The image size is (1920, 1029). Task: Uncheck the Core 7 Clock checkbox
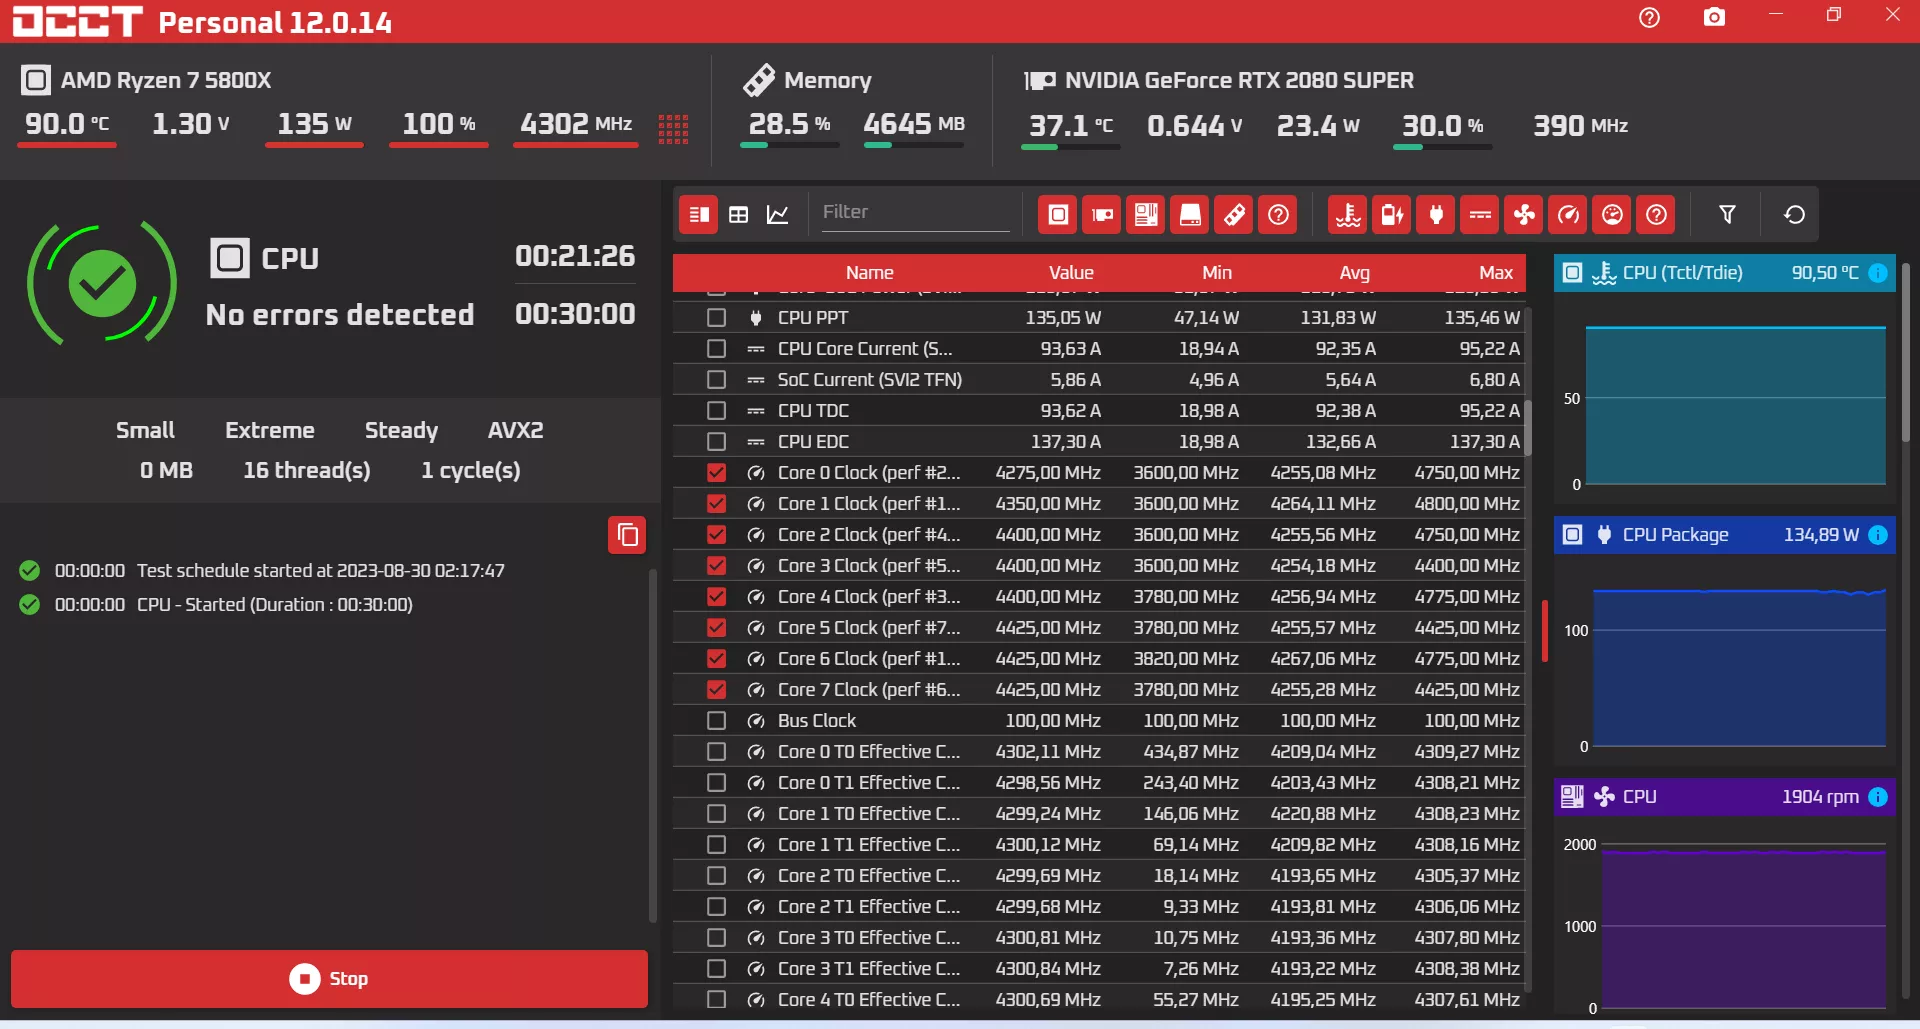point(716,690)
